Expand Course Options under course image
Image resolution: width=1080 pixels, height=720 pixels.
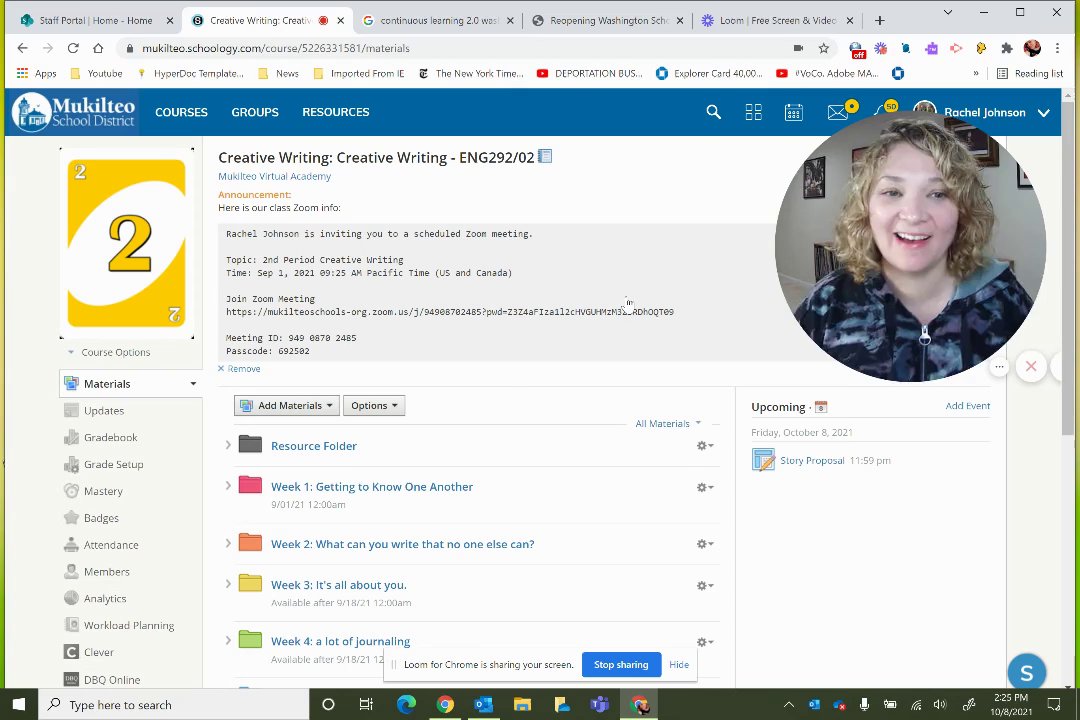[x=110, y=352]
